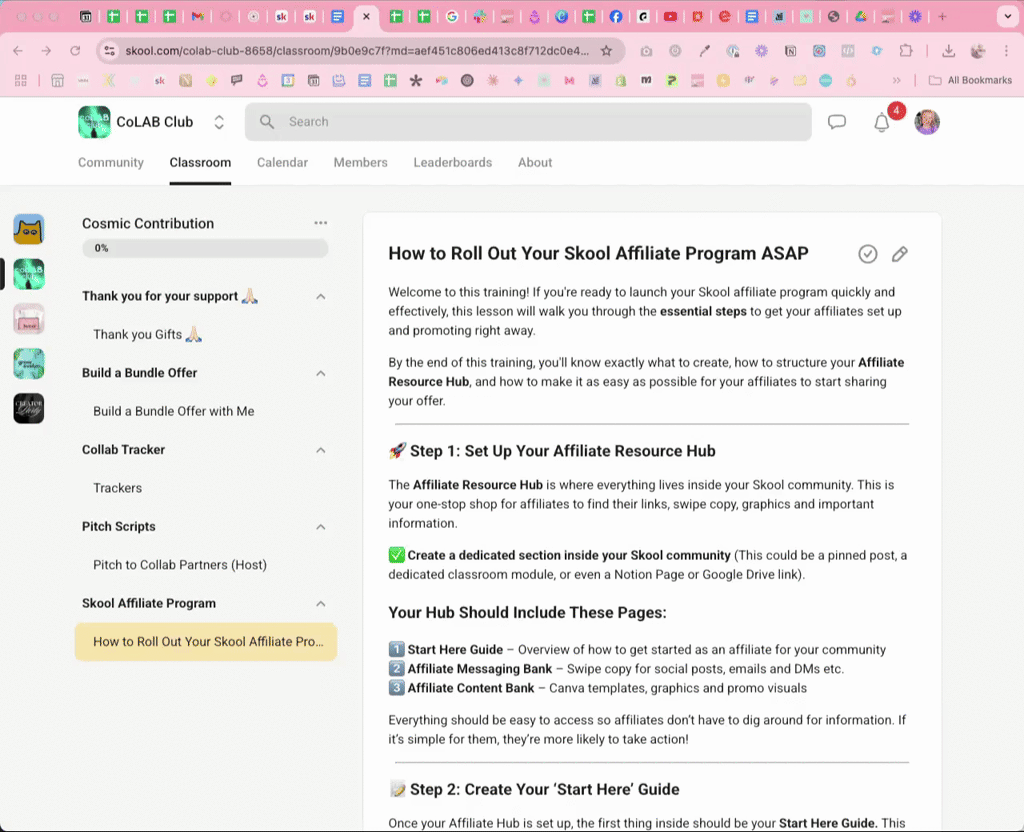Switch to the Google browser tab
The height and width of the screenshot is (832, 1024).
pyautogui.click(x=451, y=17)
